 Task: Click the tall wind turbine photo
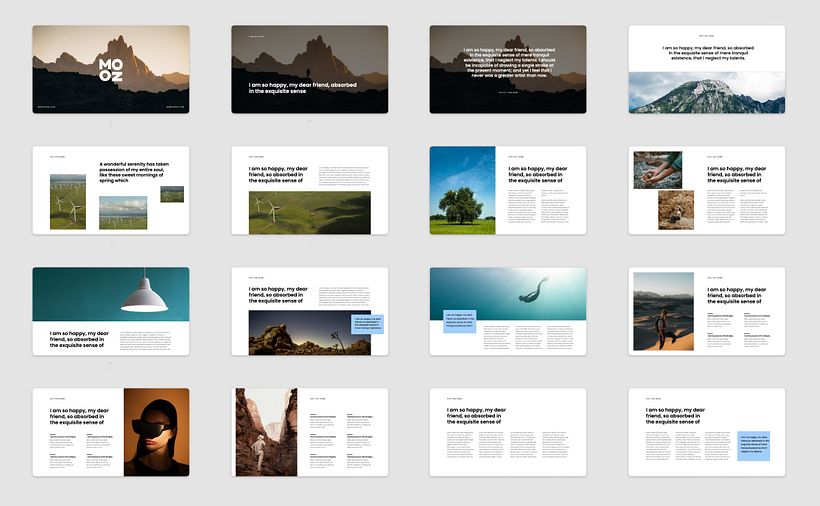(67, 202)
